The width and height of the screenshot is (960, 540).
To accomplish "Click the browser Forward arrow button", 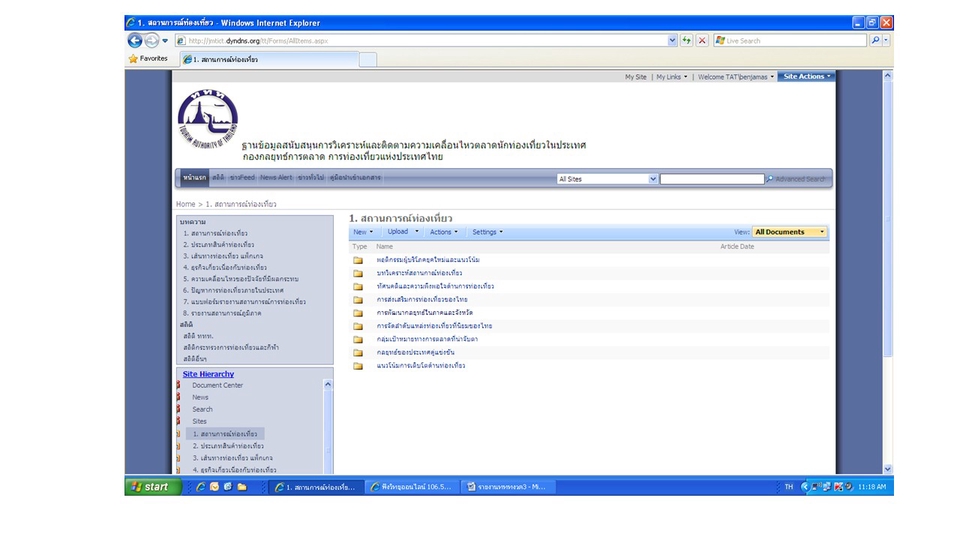I will (x=151, y=40).
